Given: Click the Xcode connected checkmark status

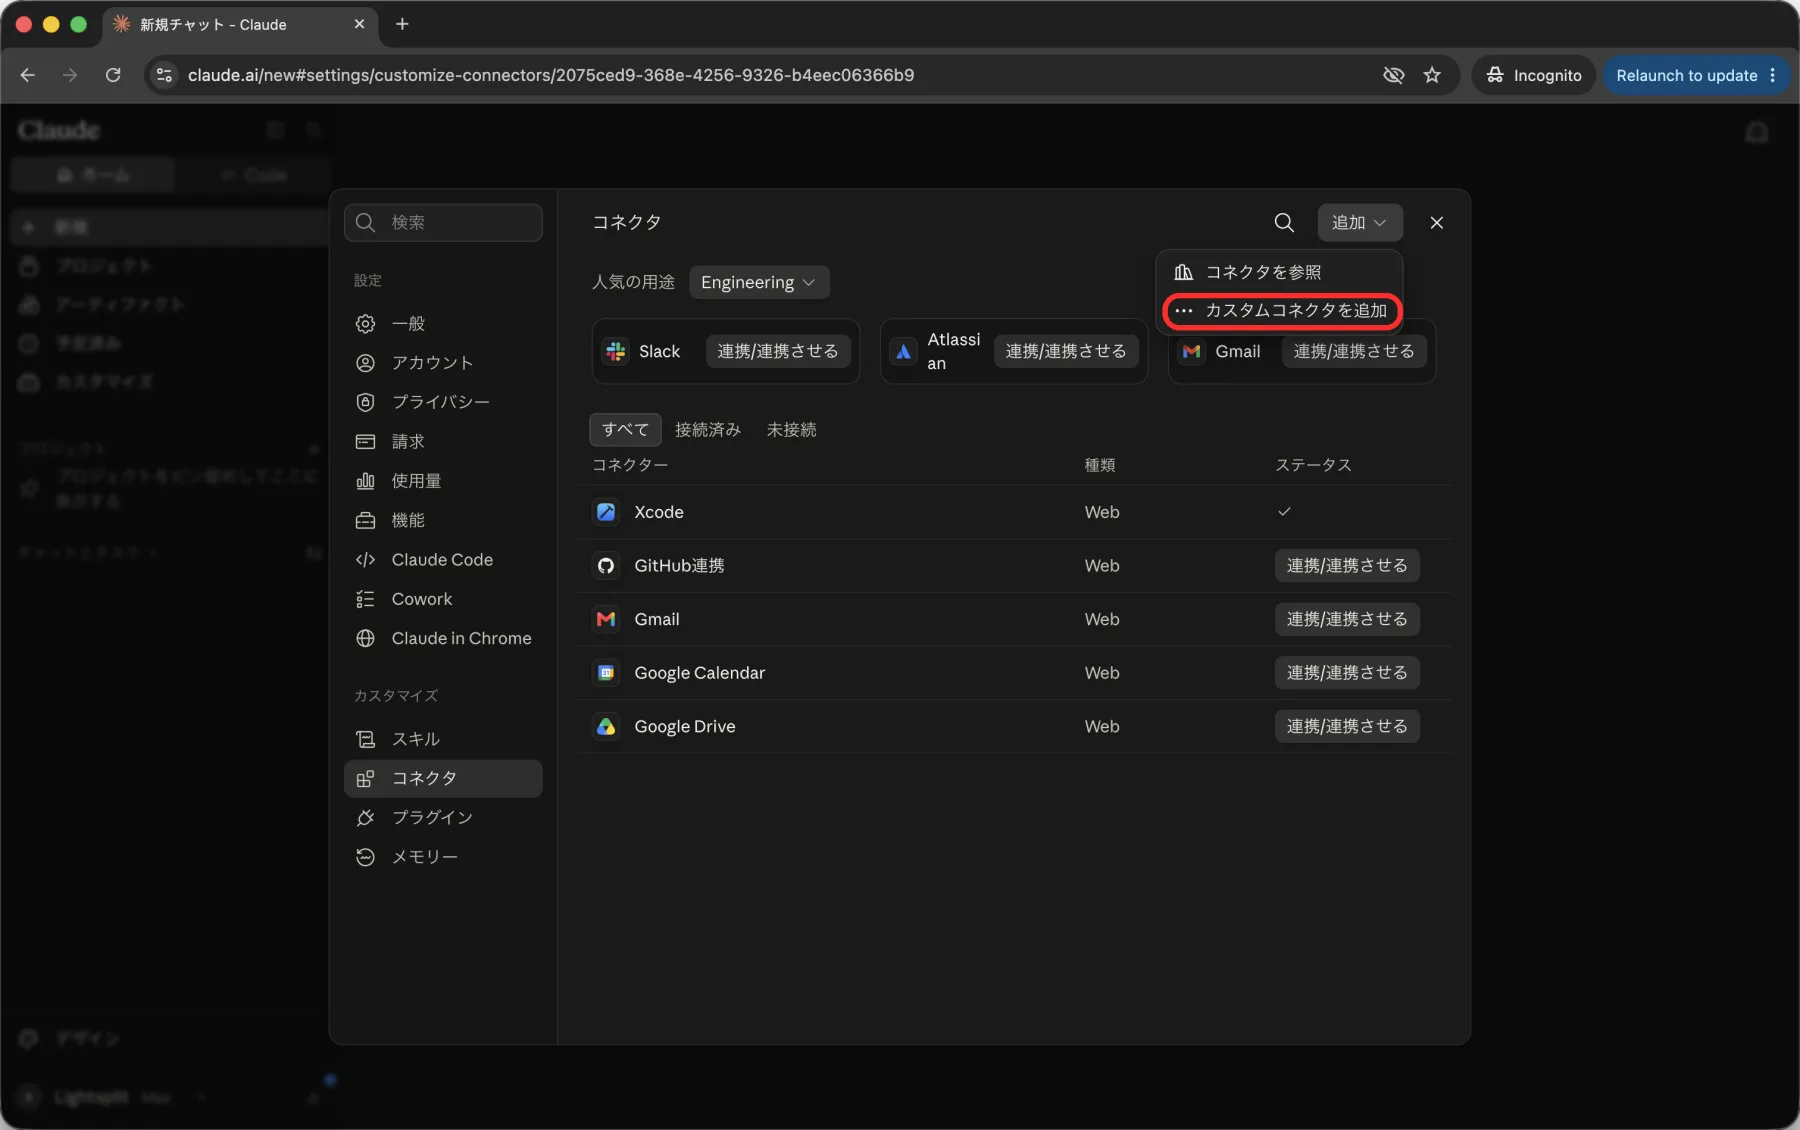Looking at the screenshot, I should click(x=1284, y=512).
